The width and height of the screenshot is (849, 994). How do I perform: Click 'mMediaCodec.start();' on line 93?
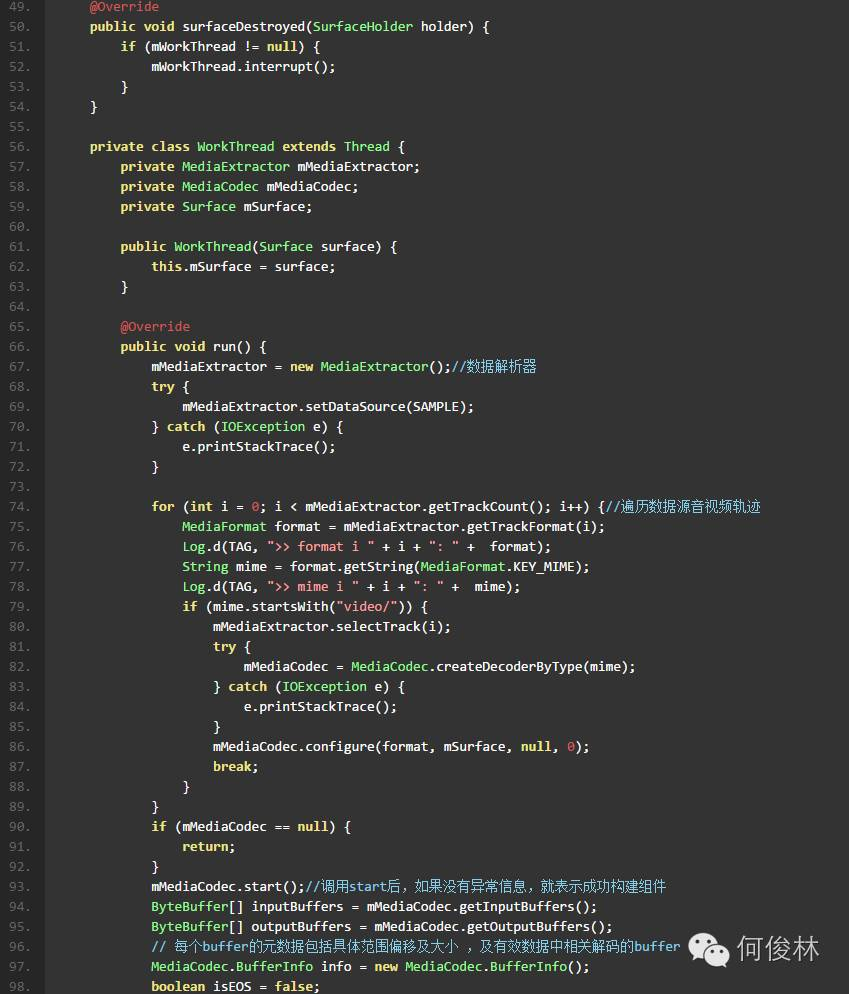(x=228, y=887)
